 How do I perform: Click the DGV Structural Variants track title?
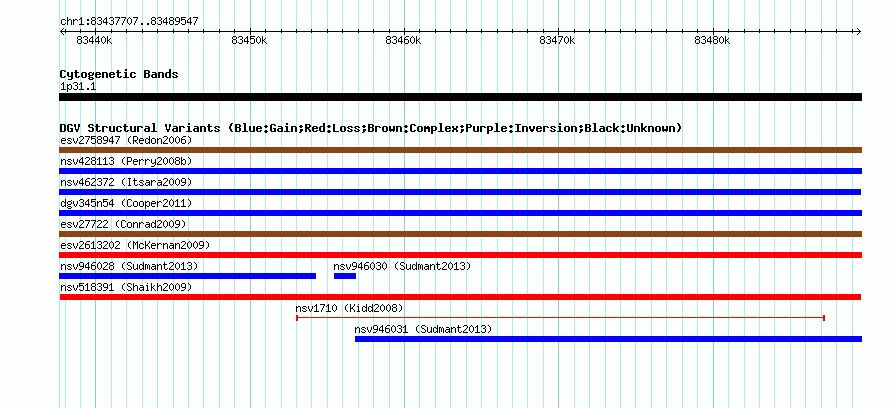point(371,128)
